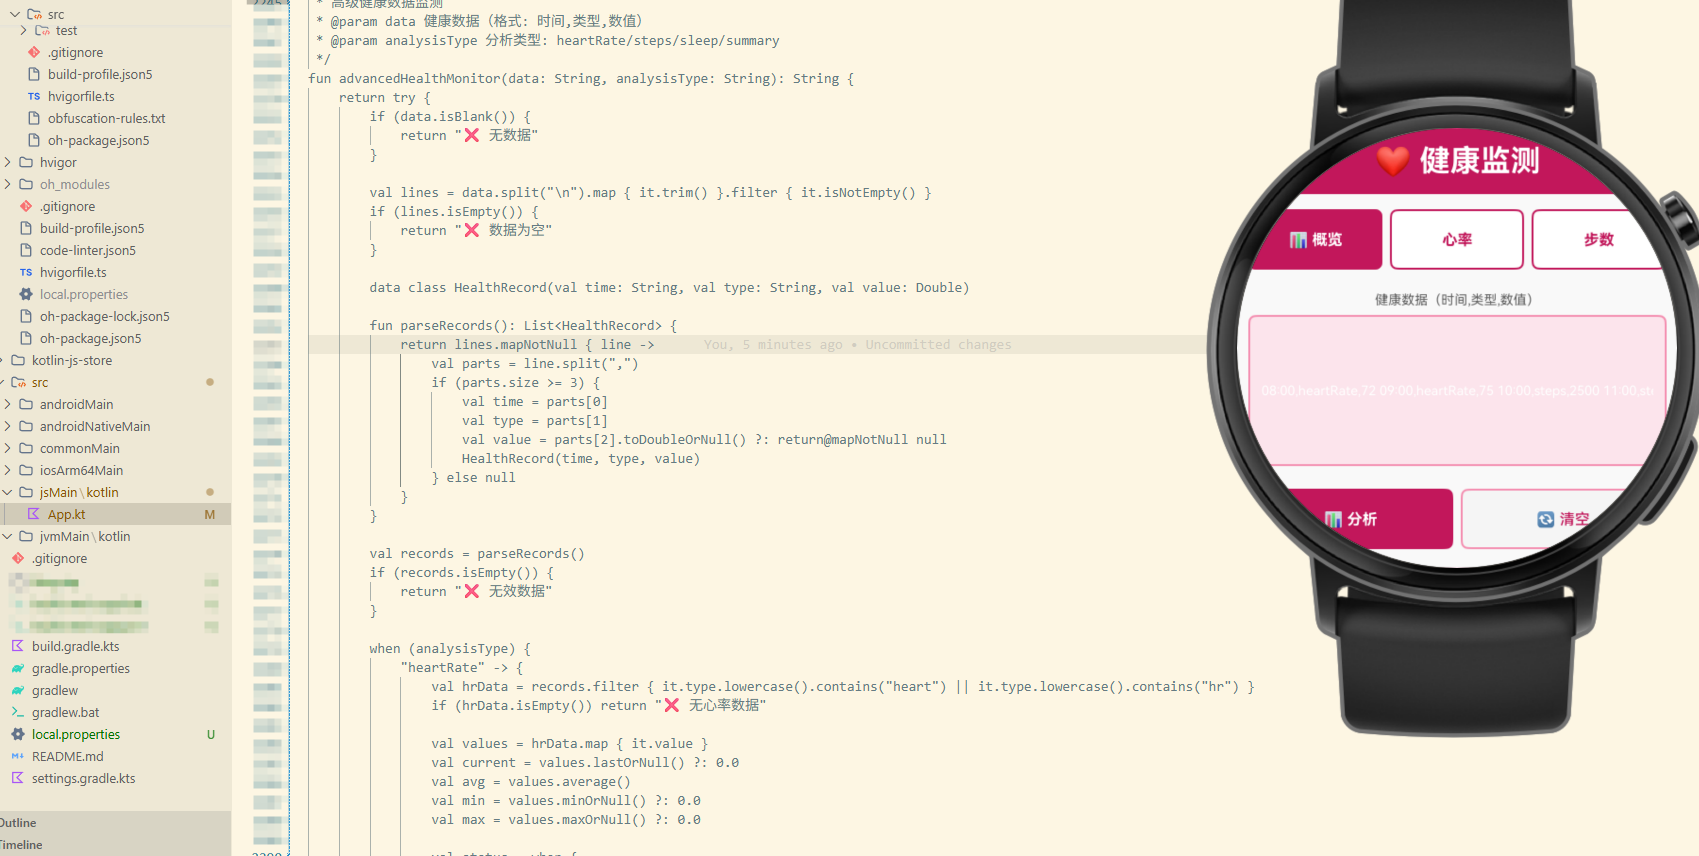Viewport: 1699px width, 856px height.
Task: Tap the 概览 tab on the watch
Action: [x=1316, y=240]
